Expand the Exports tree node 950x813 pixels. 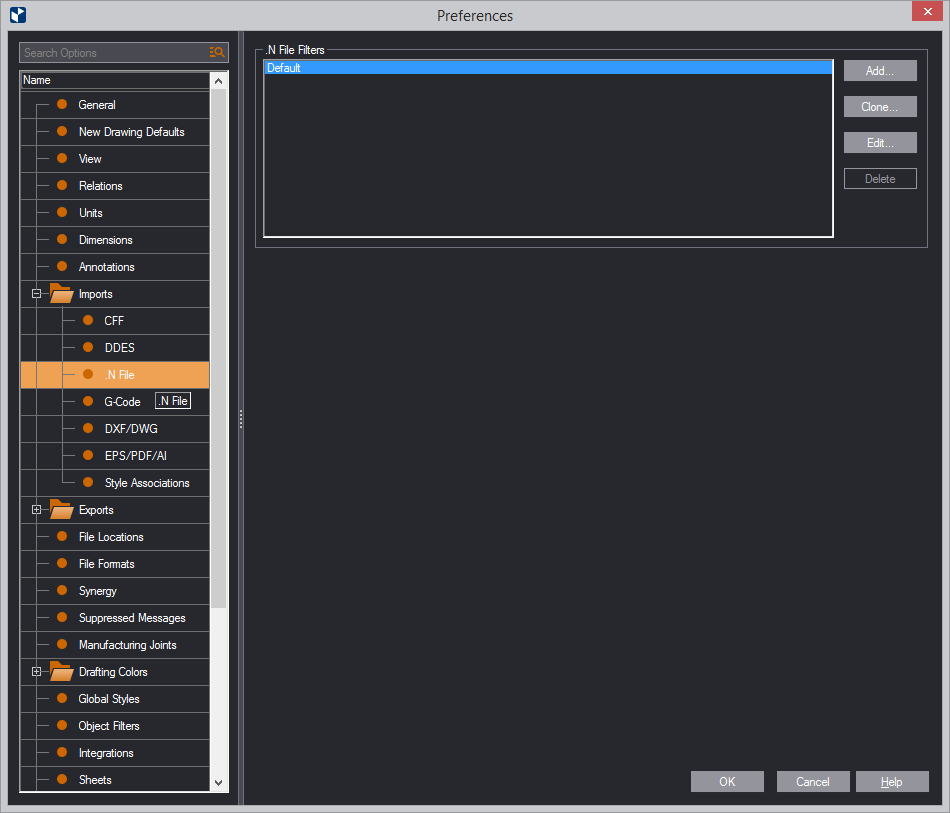36,510
